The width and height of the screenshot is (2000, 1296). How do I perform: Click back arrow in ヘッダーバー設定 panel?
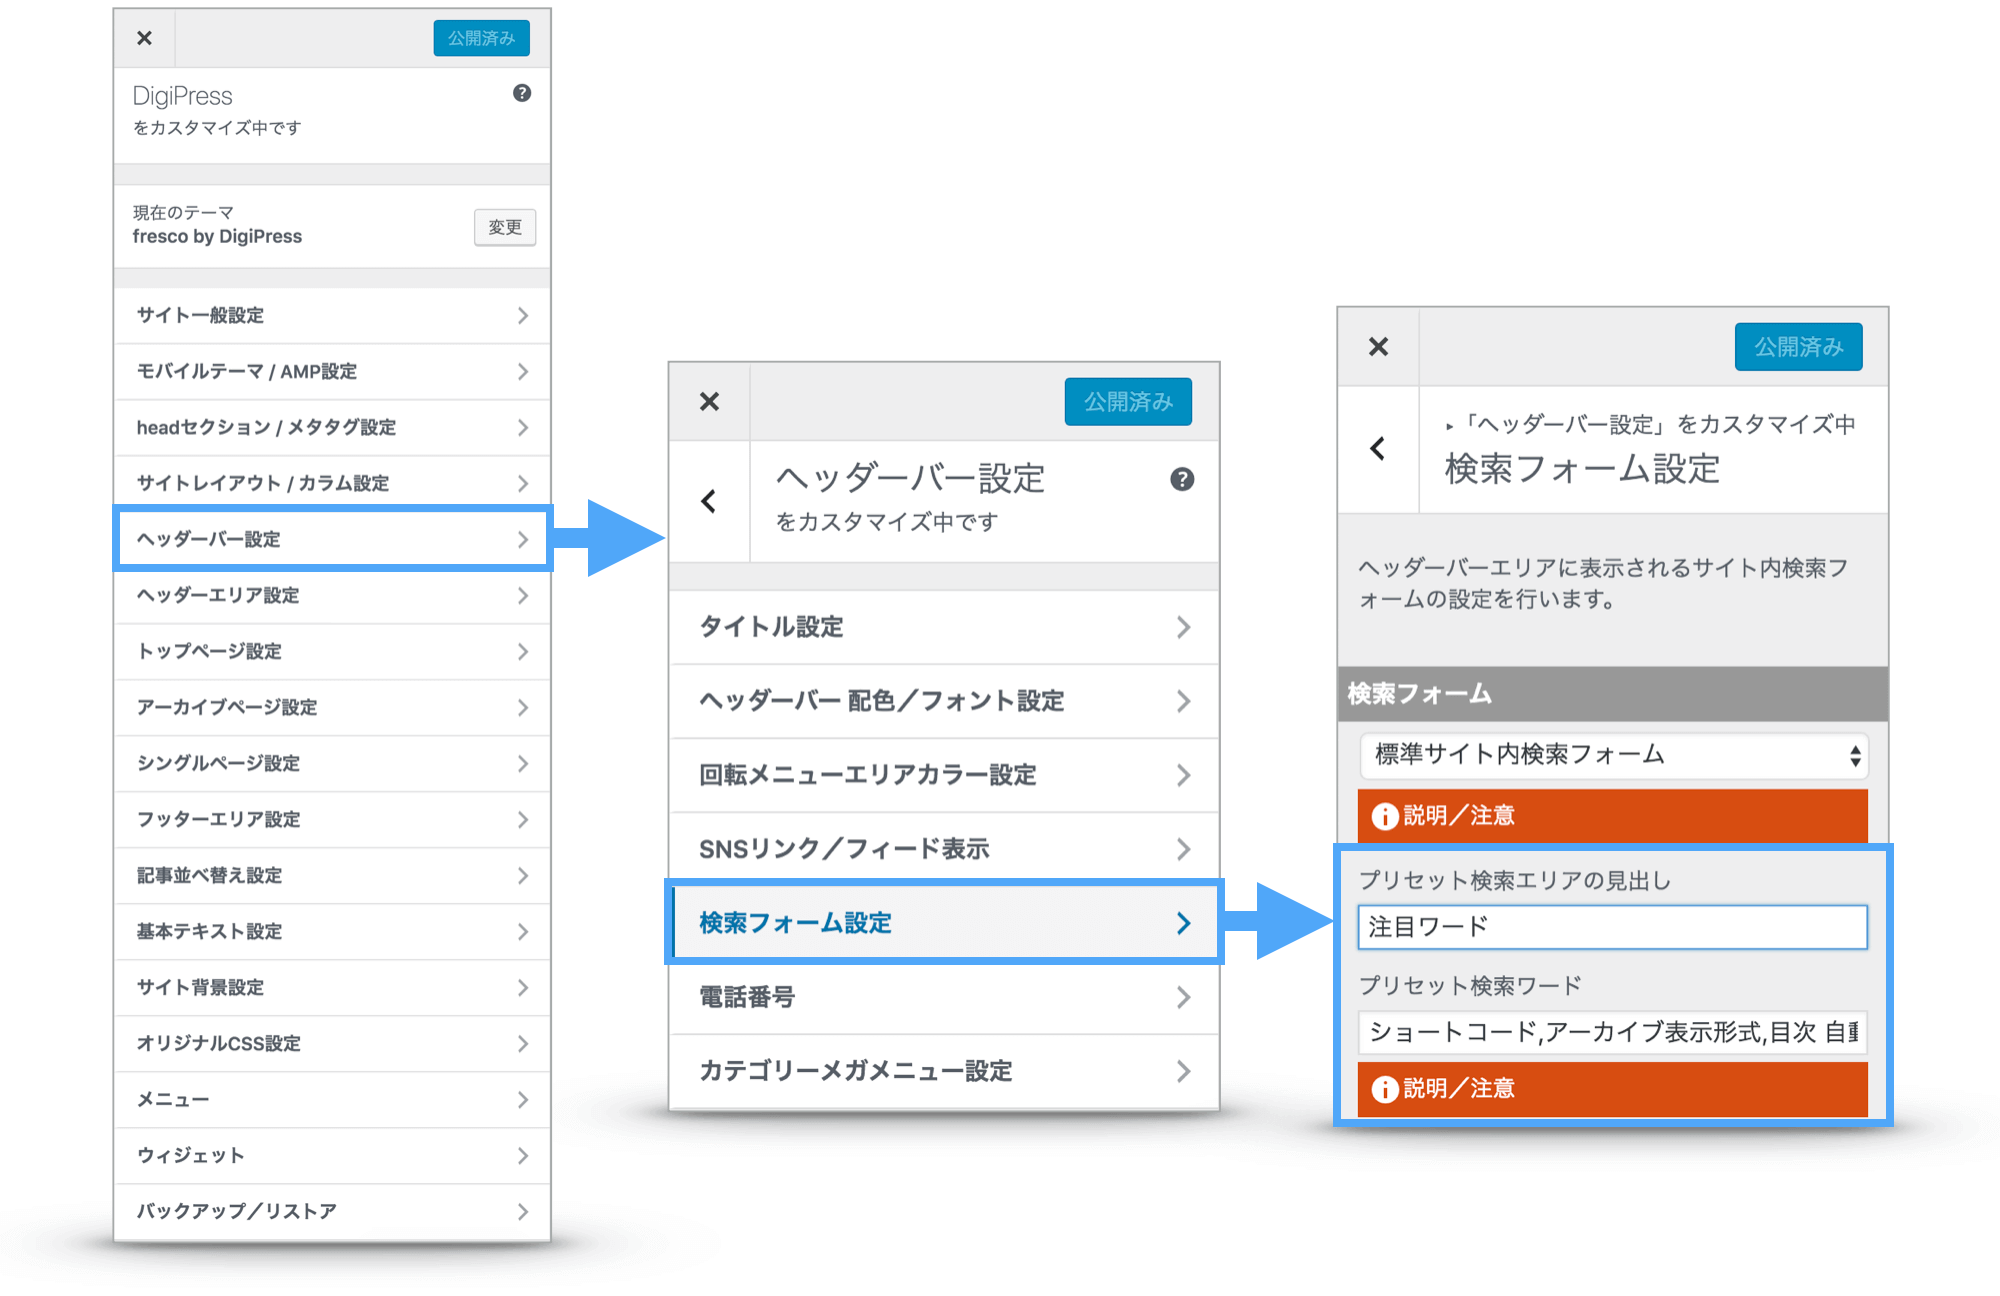709,501
